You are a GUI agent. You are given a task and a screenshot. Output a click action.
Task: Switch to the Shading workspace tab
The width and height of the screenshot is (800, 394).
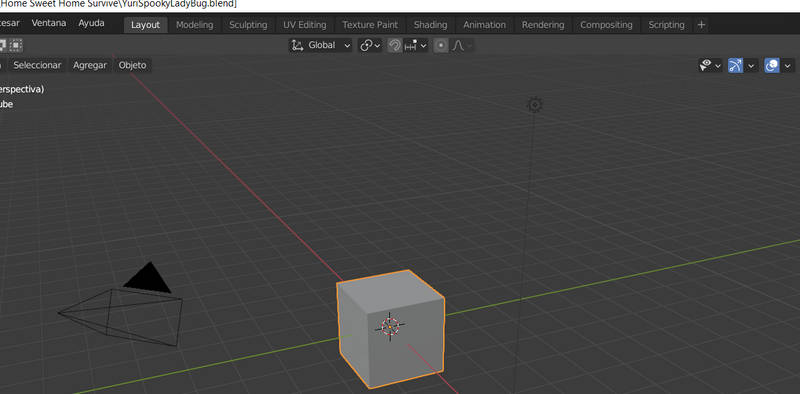(x=430, y=25)
